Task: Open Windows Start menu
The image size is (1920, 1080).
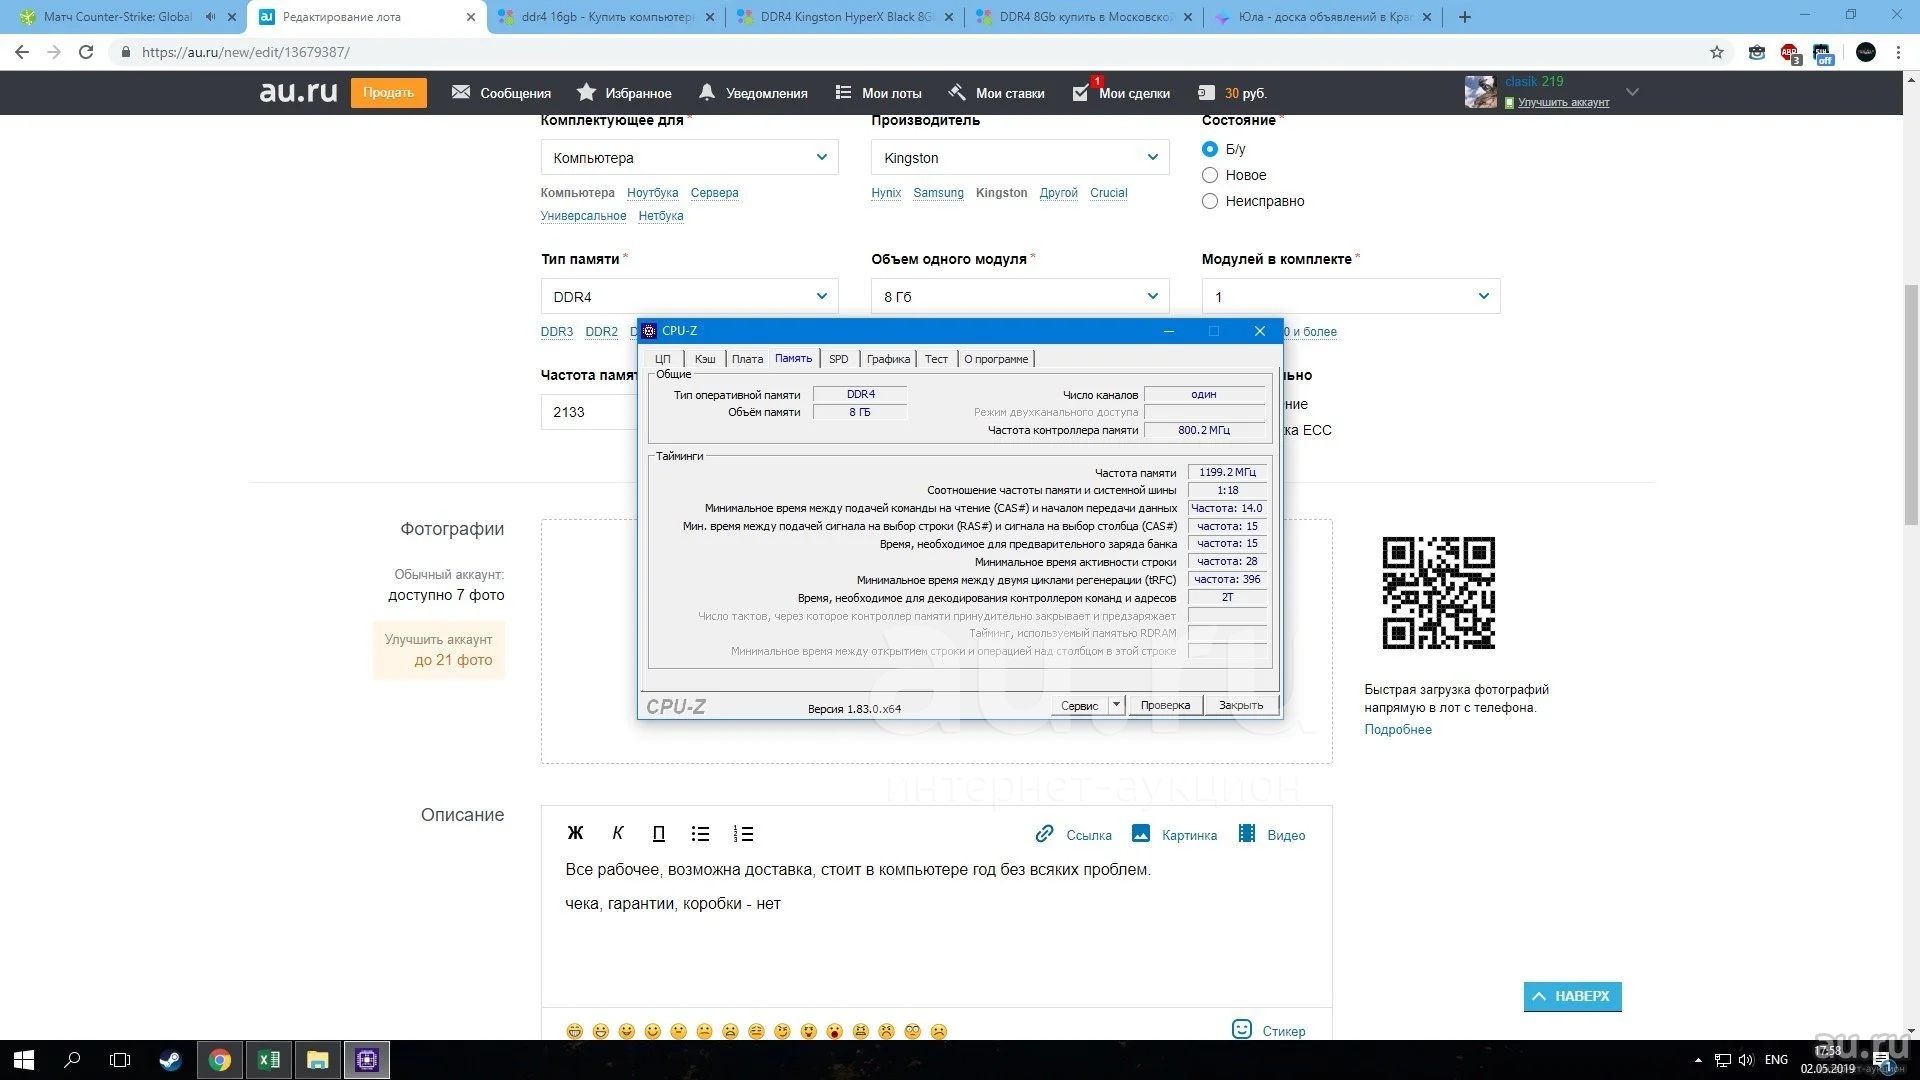Action: (24, 1060)
